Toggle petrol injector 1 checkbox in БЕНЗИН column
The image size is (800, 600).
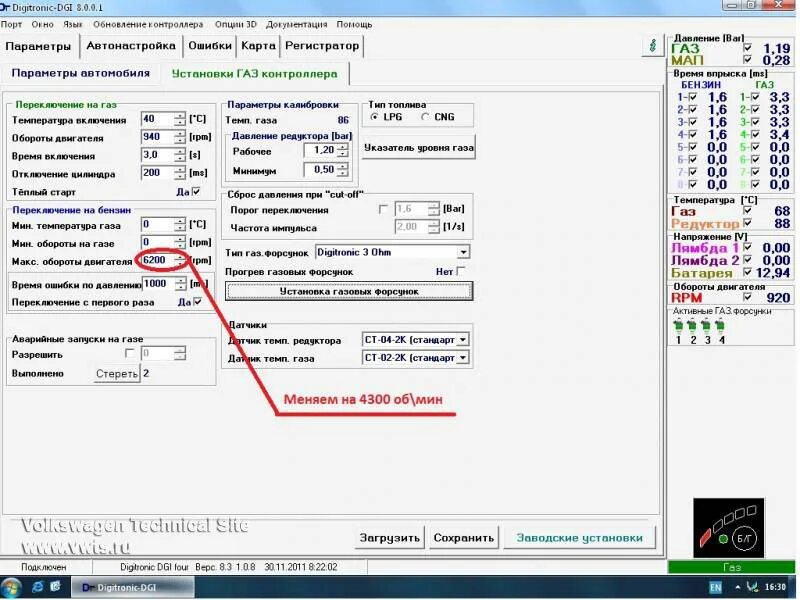point(693,97)
